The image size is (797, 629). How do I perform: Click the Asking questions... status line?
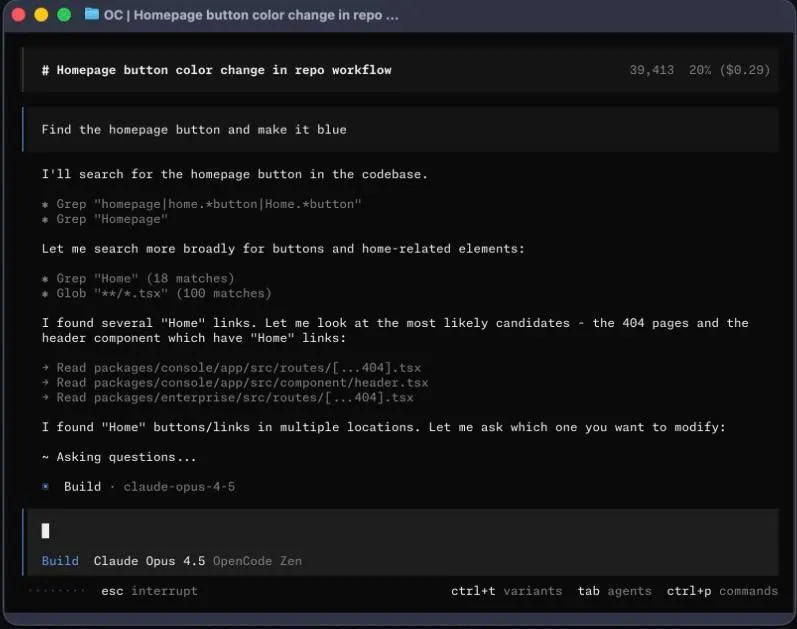[119, 457]
